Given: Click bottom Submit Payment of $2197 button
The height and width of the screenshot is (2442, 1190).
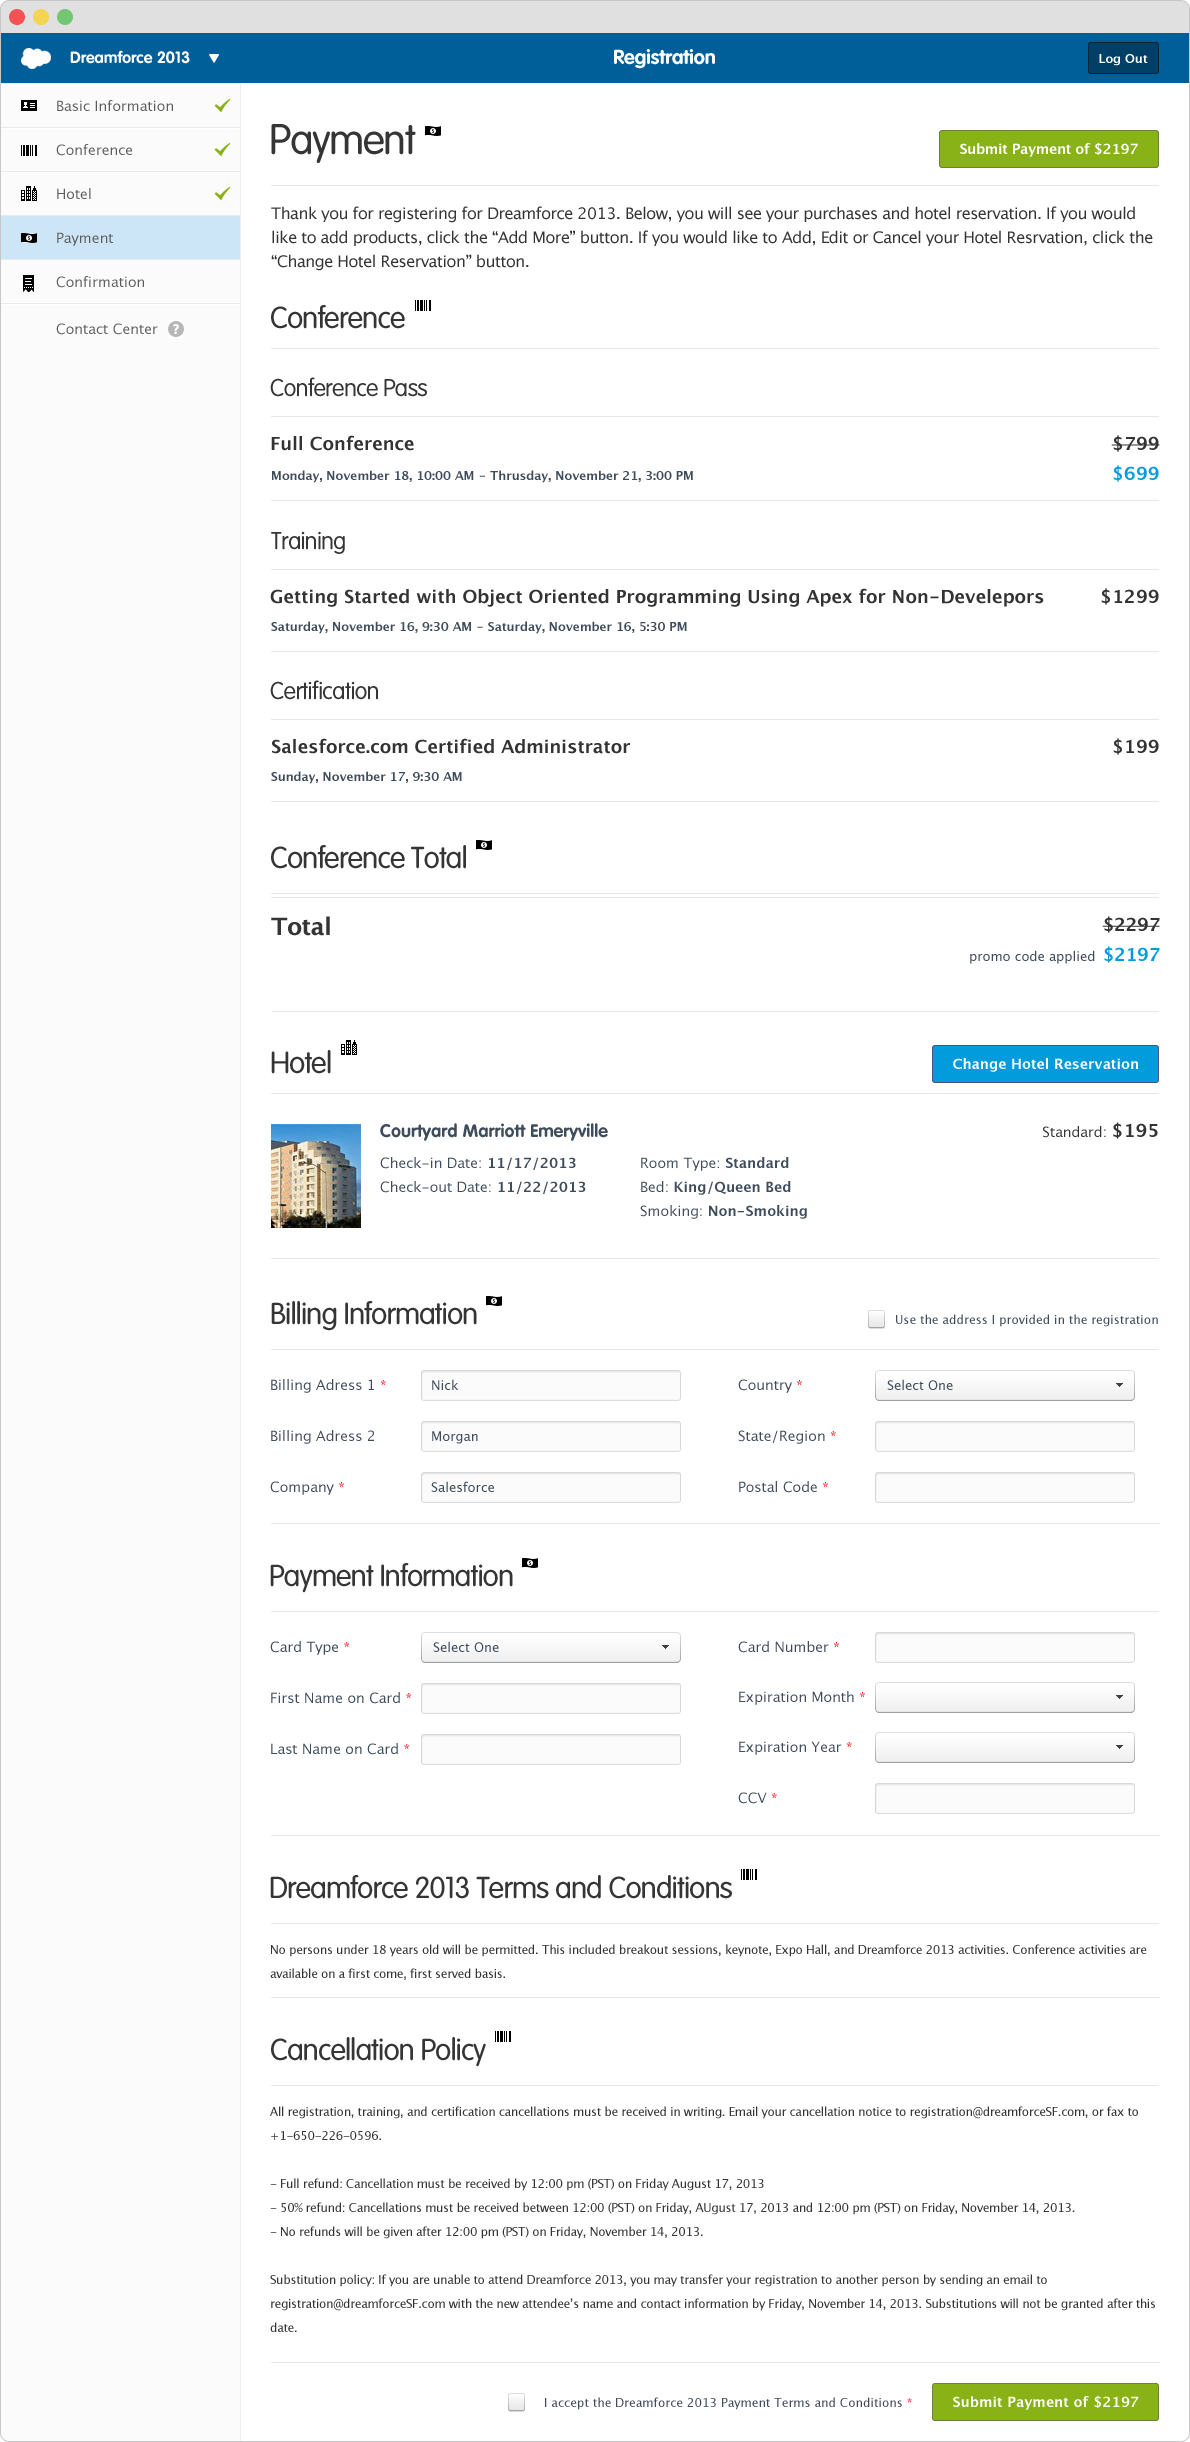Looking at the screenshot, I should (1045, 2402).
